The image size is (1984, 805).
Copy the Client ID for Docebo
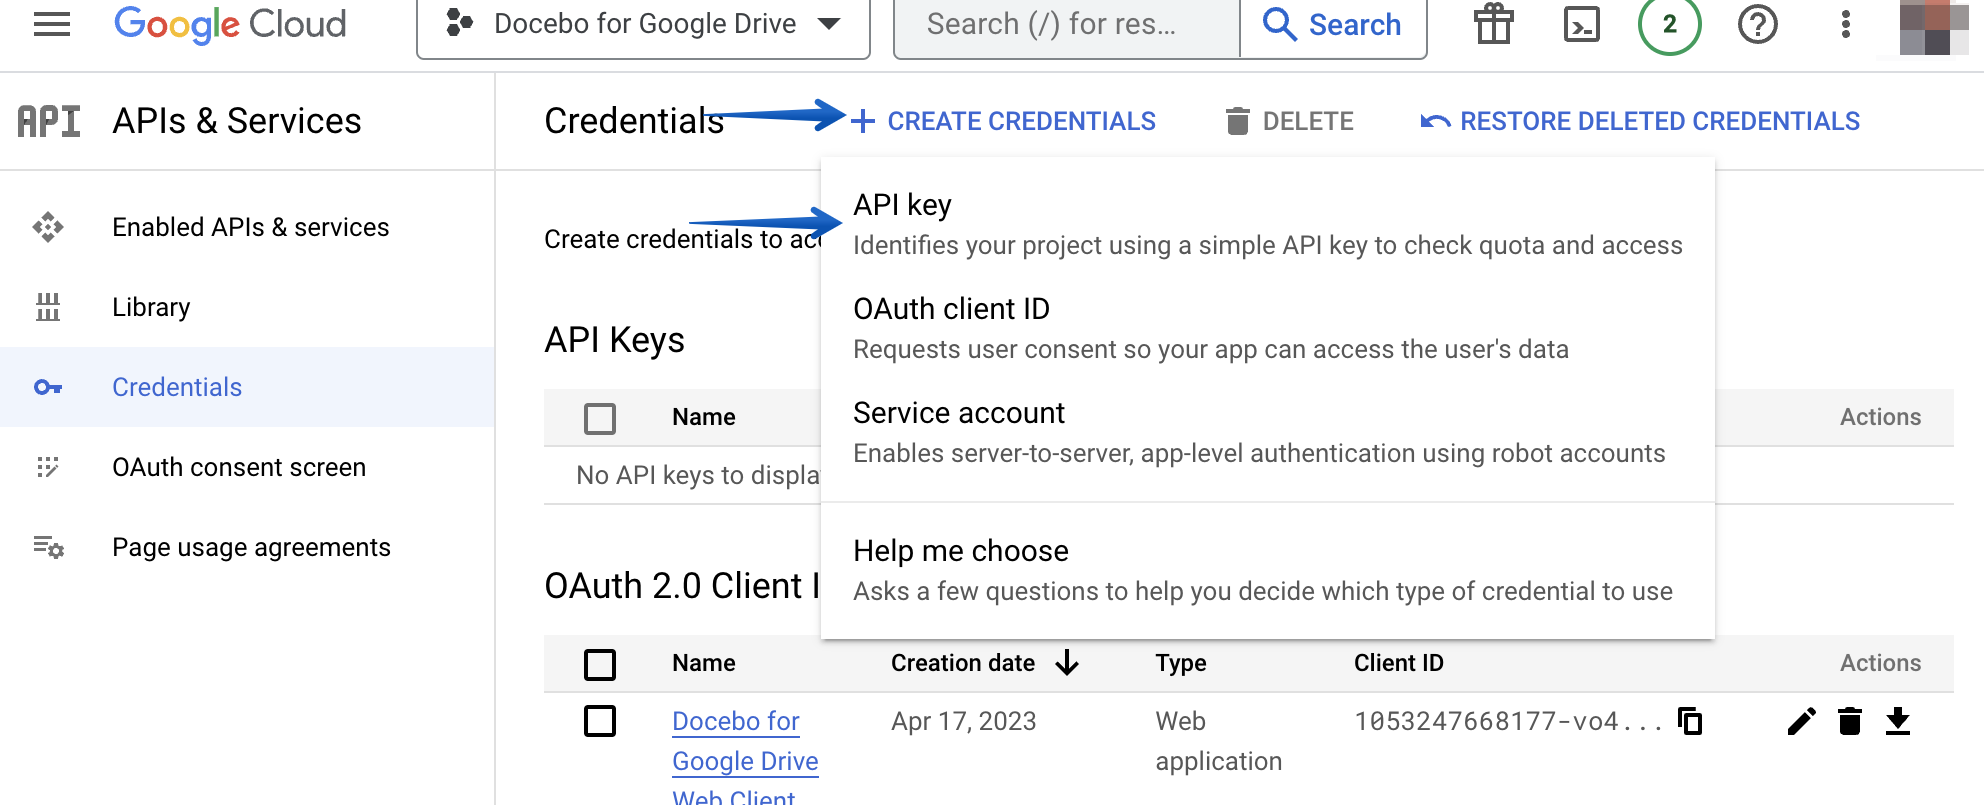pyautogui.click(x=1690, y=721)
